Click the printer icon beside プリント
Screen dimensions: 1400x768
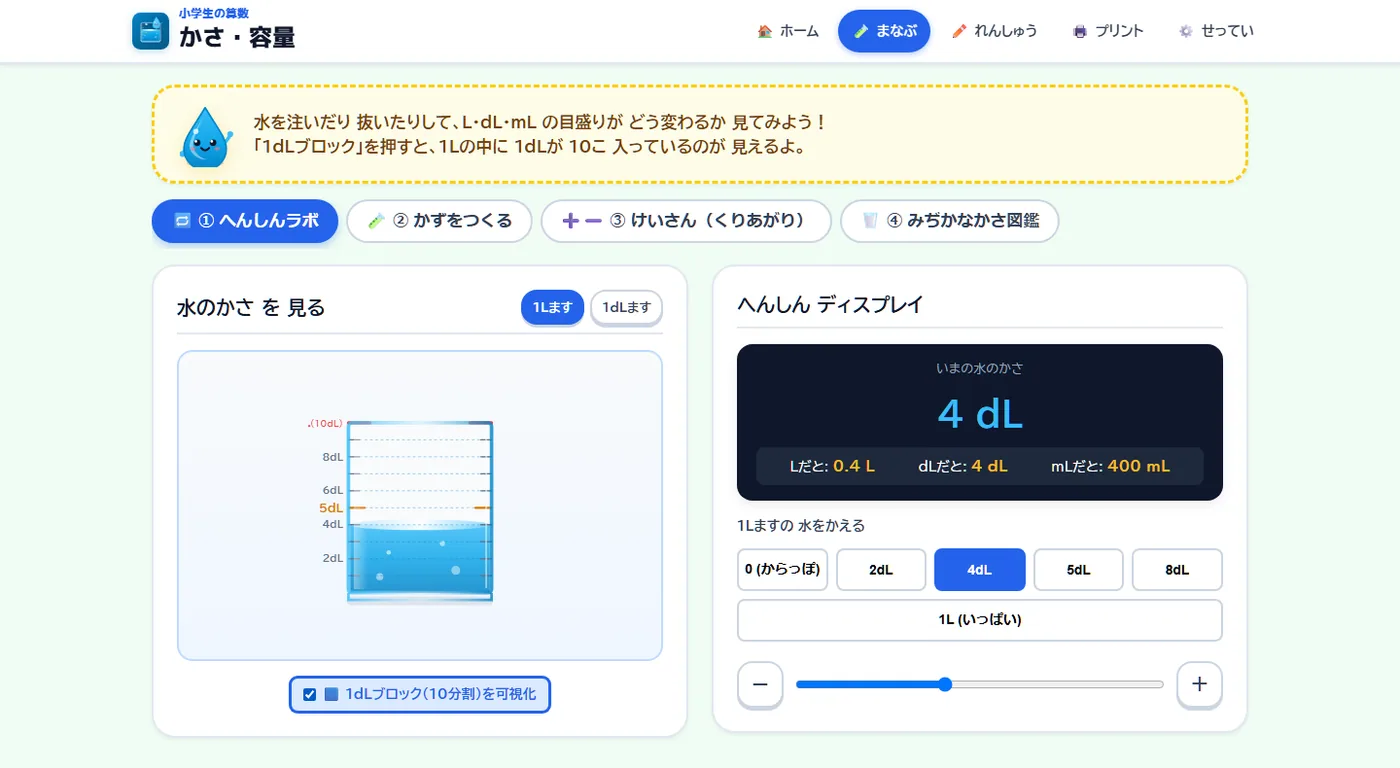pos(1080,31)
